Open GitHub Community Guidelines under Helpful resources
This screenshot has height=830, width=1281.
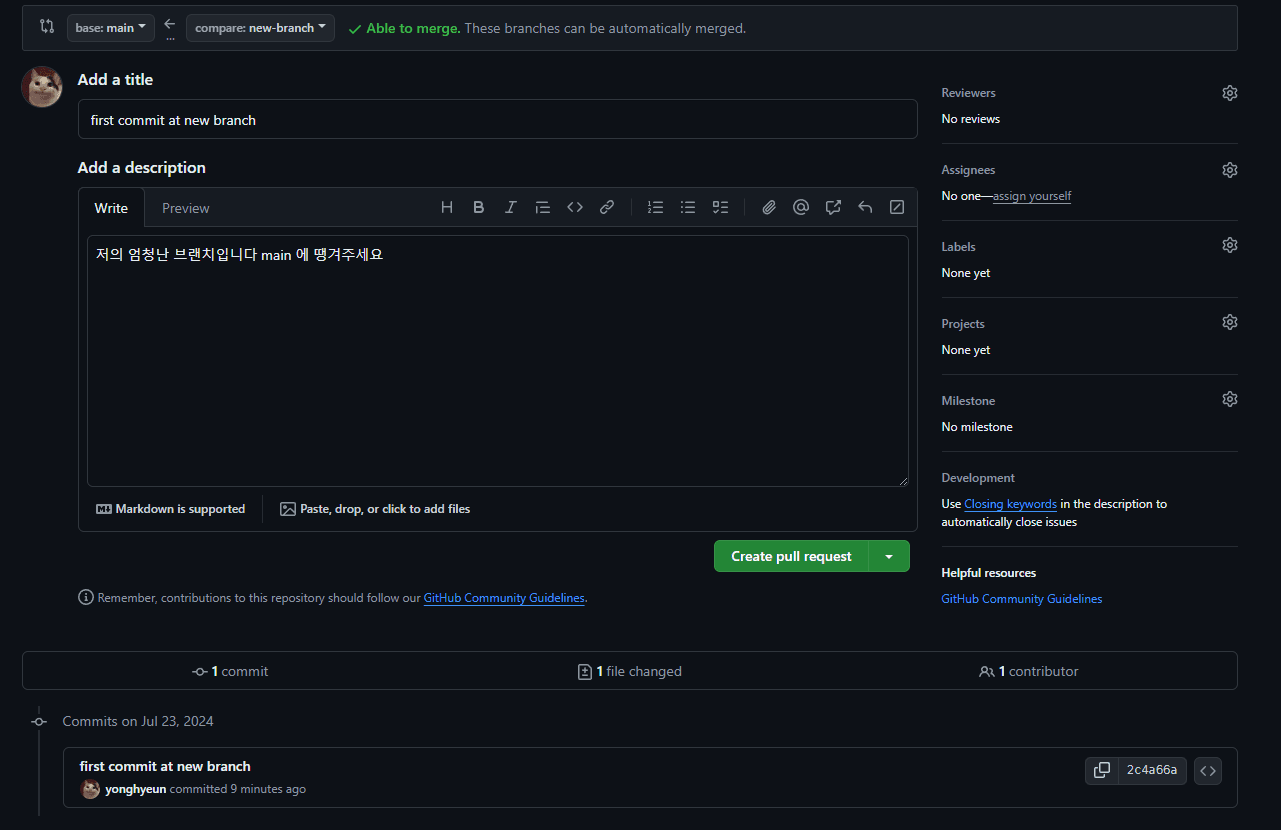click(1022, 599)
